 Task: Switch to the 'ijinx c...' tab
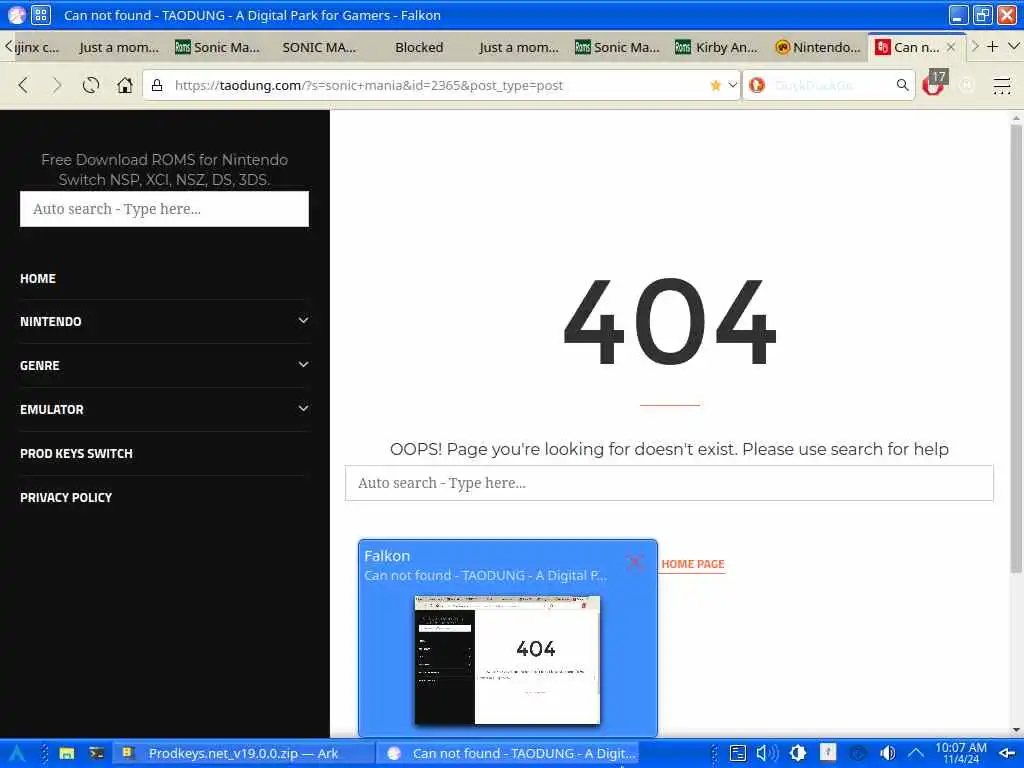click(x=37, y=47)
